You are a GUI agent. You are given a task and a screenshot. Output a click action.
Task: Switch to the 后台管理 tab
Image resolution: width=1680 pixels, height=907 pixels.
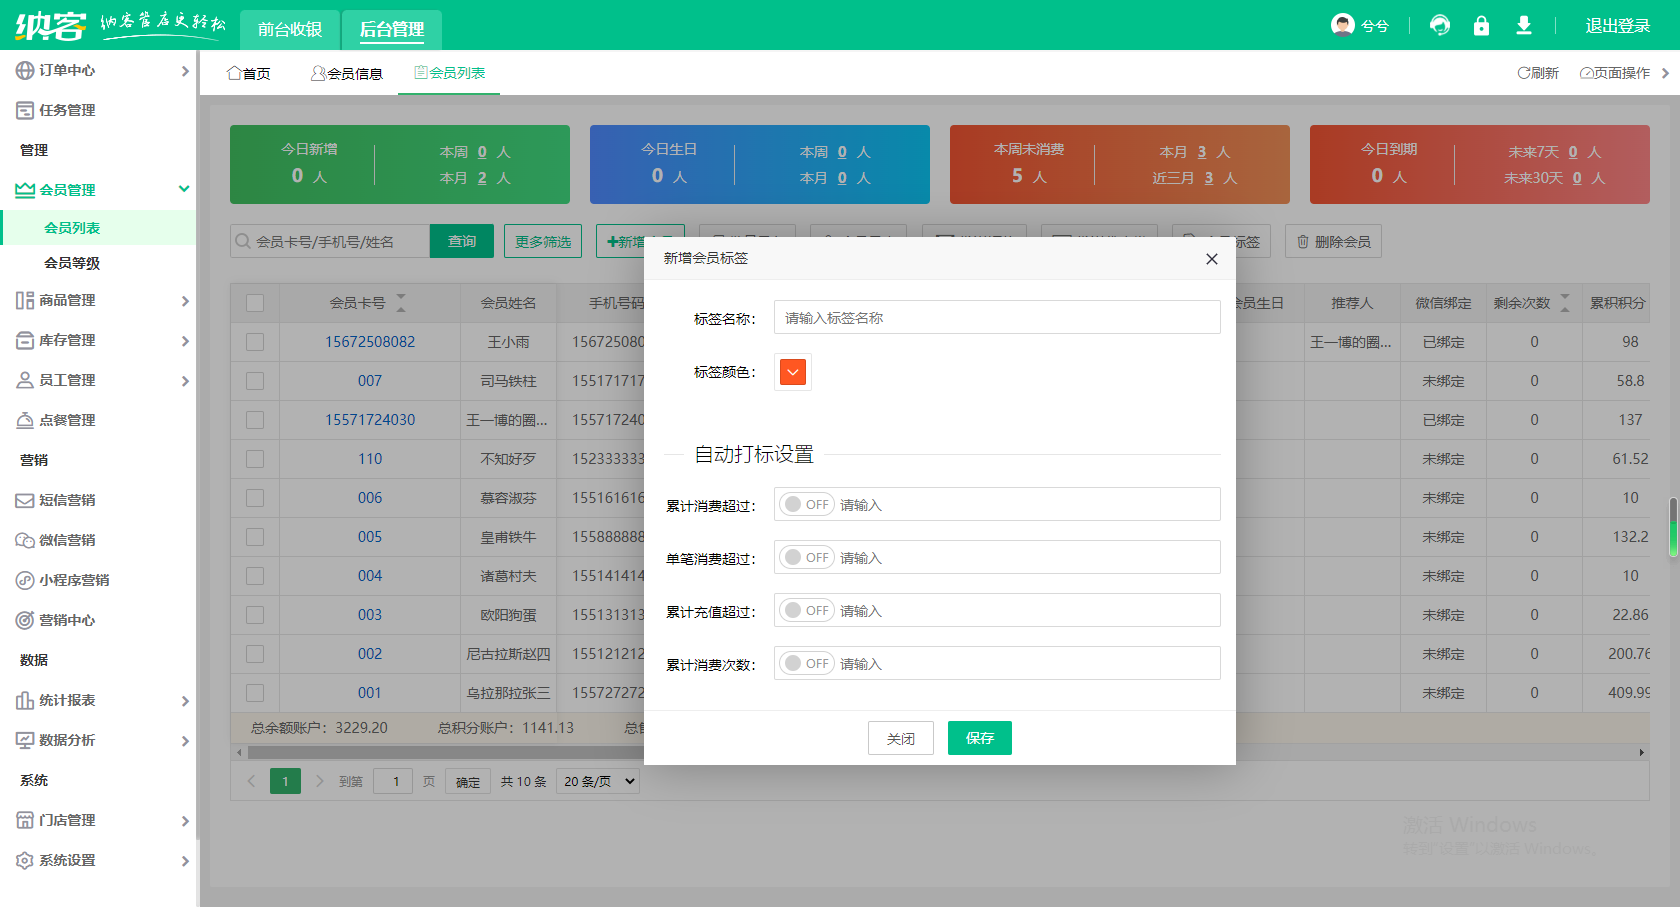pos(392,29)
